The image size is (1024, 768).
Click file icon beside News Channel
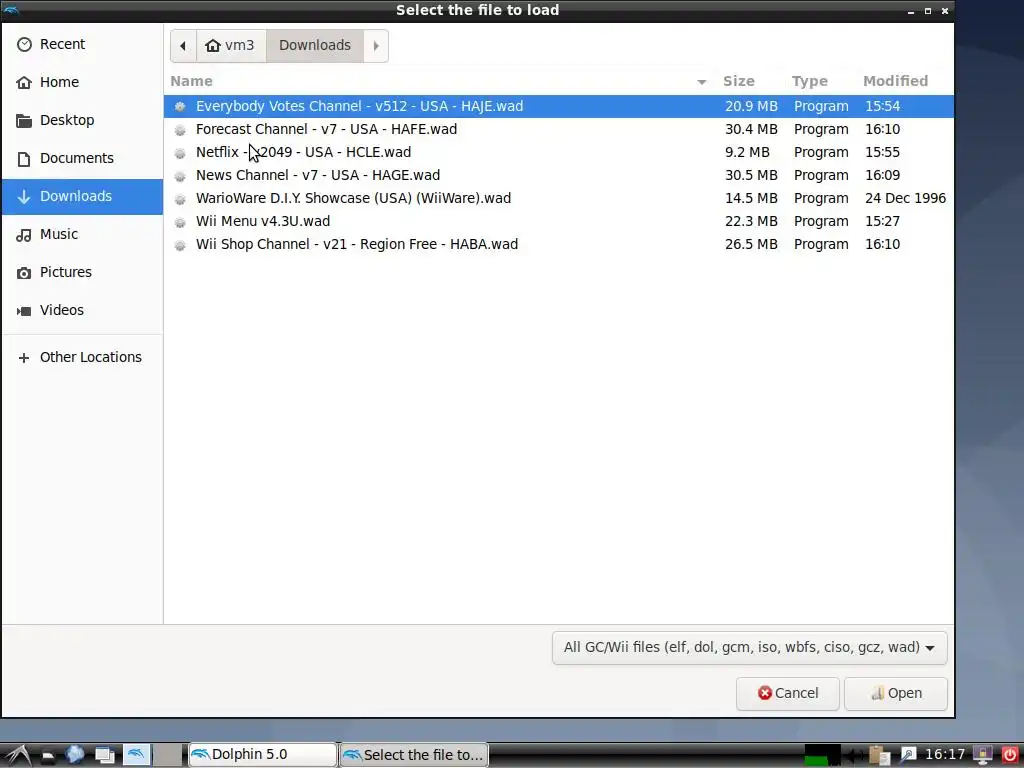[x=180, y=176]
